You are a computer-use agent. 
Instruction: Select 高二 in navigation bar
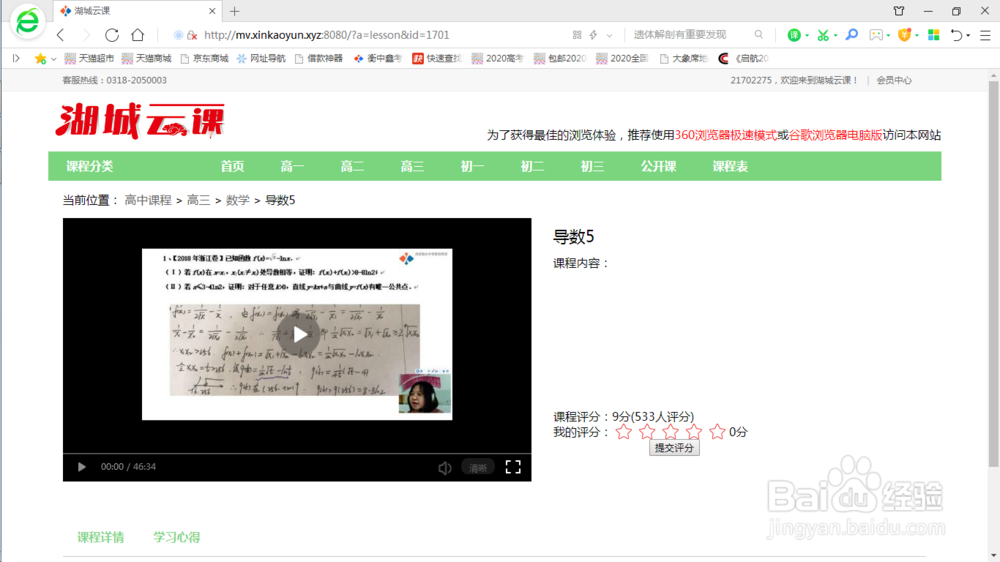[352, 166]
